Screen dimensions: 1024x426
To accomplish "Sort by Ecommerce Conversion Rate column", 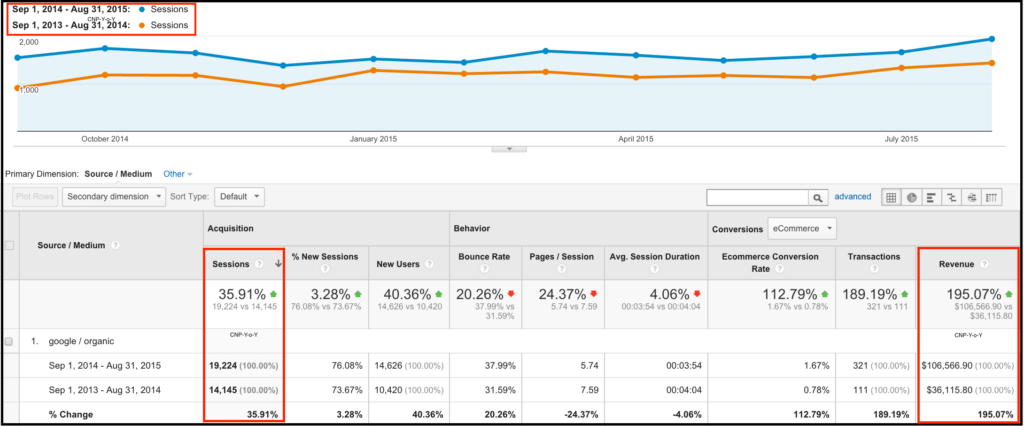I will (x=772, y=261).
